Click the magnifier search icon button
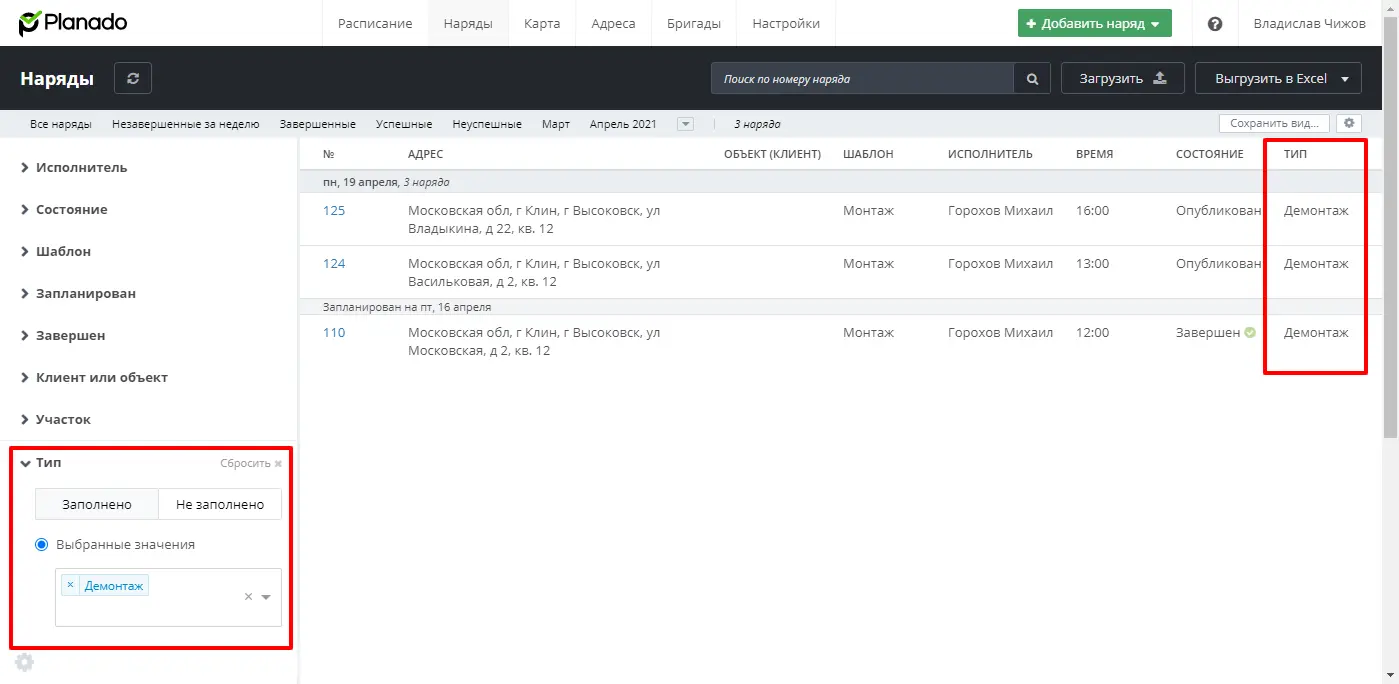 click(x=1032, y=78)
